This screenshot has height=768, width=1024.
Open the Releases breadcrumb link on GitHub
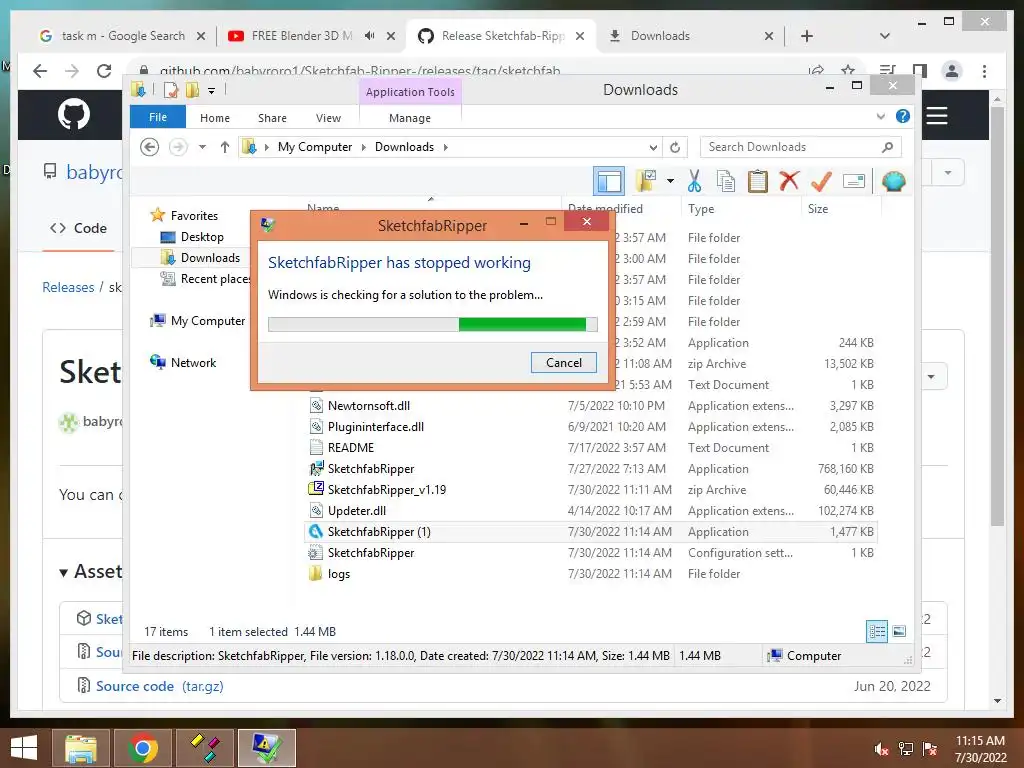(68, 287)
